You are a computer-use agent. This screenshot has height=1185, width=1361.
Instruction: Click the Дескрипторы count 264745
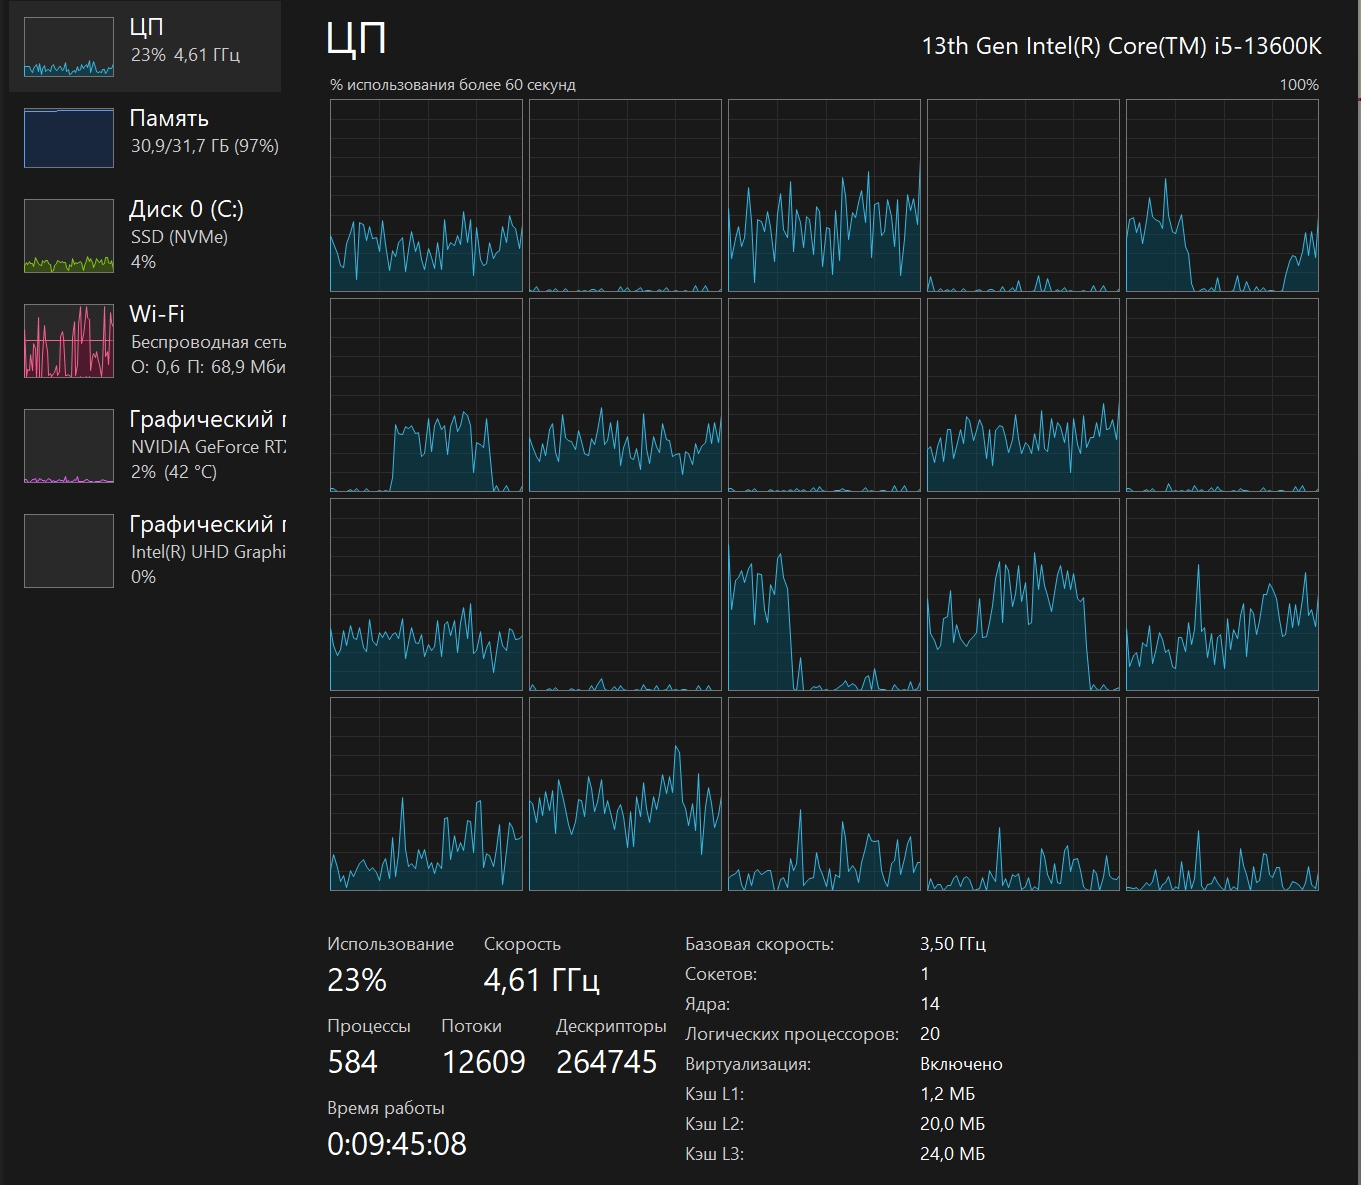coord(607,1062)
